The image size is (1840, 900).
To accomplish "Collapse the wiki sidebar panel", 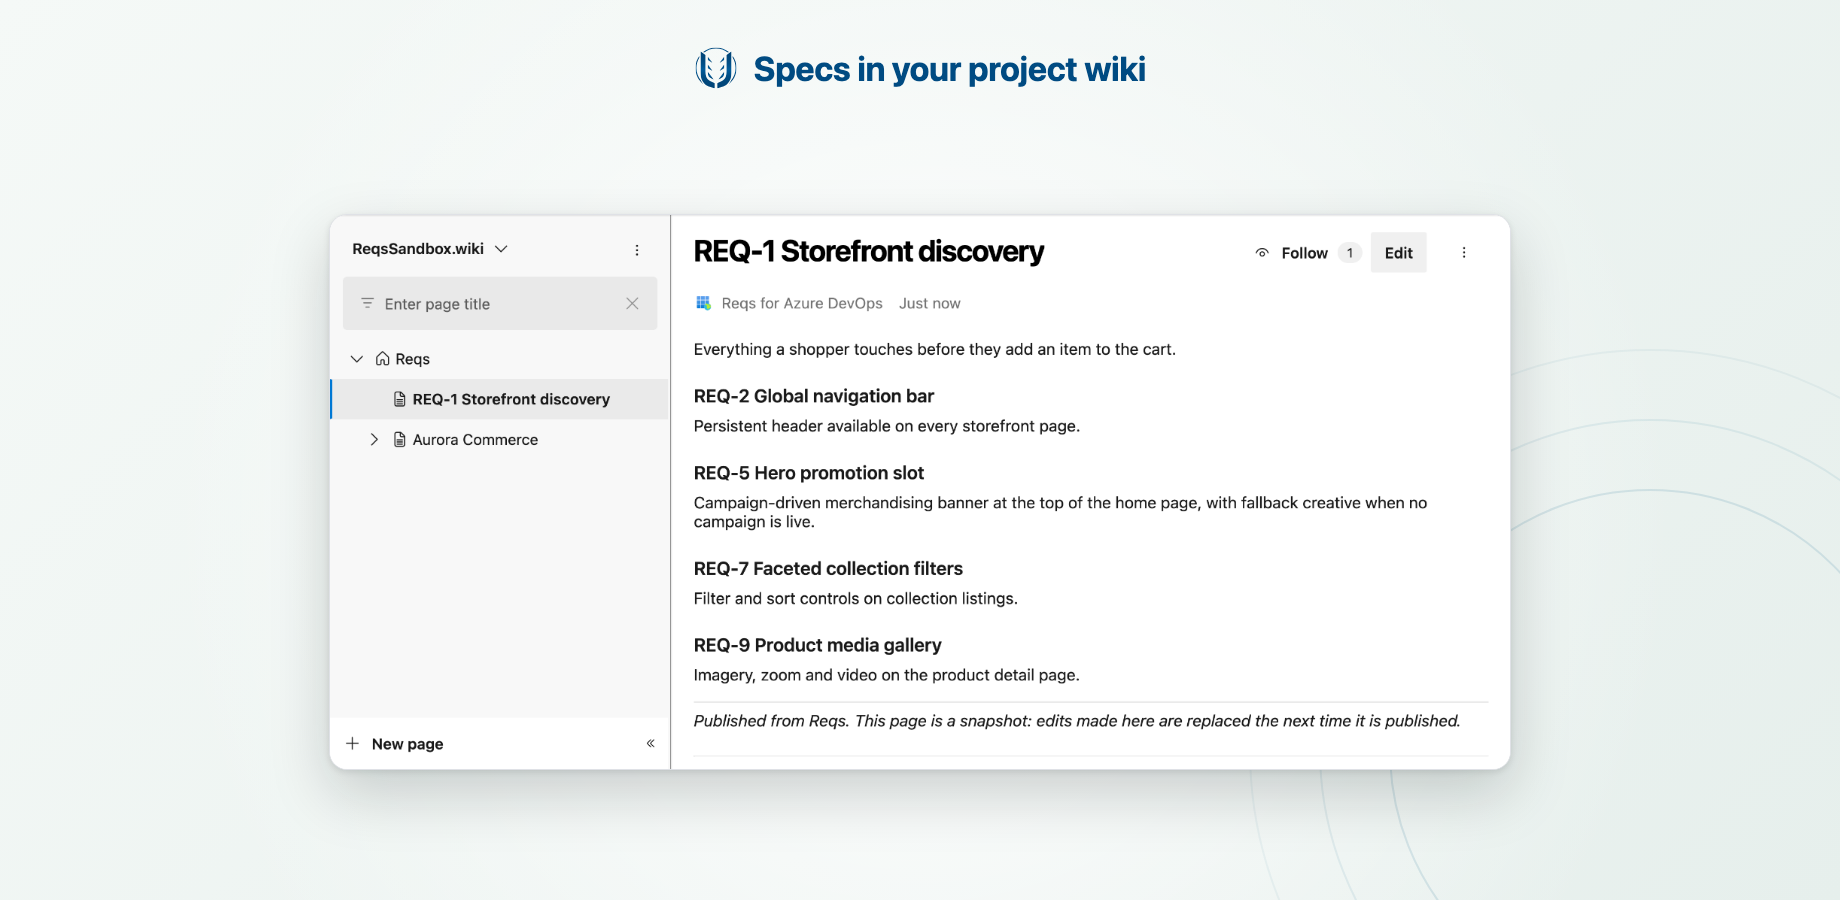I will click(x=650, y=743).
